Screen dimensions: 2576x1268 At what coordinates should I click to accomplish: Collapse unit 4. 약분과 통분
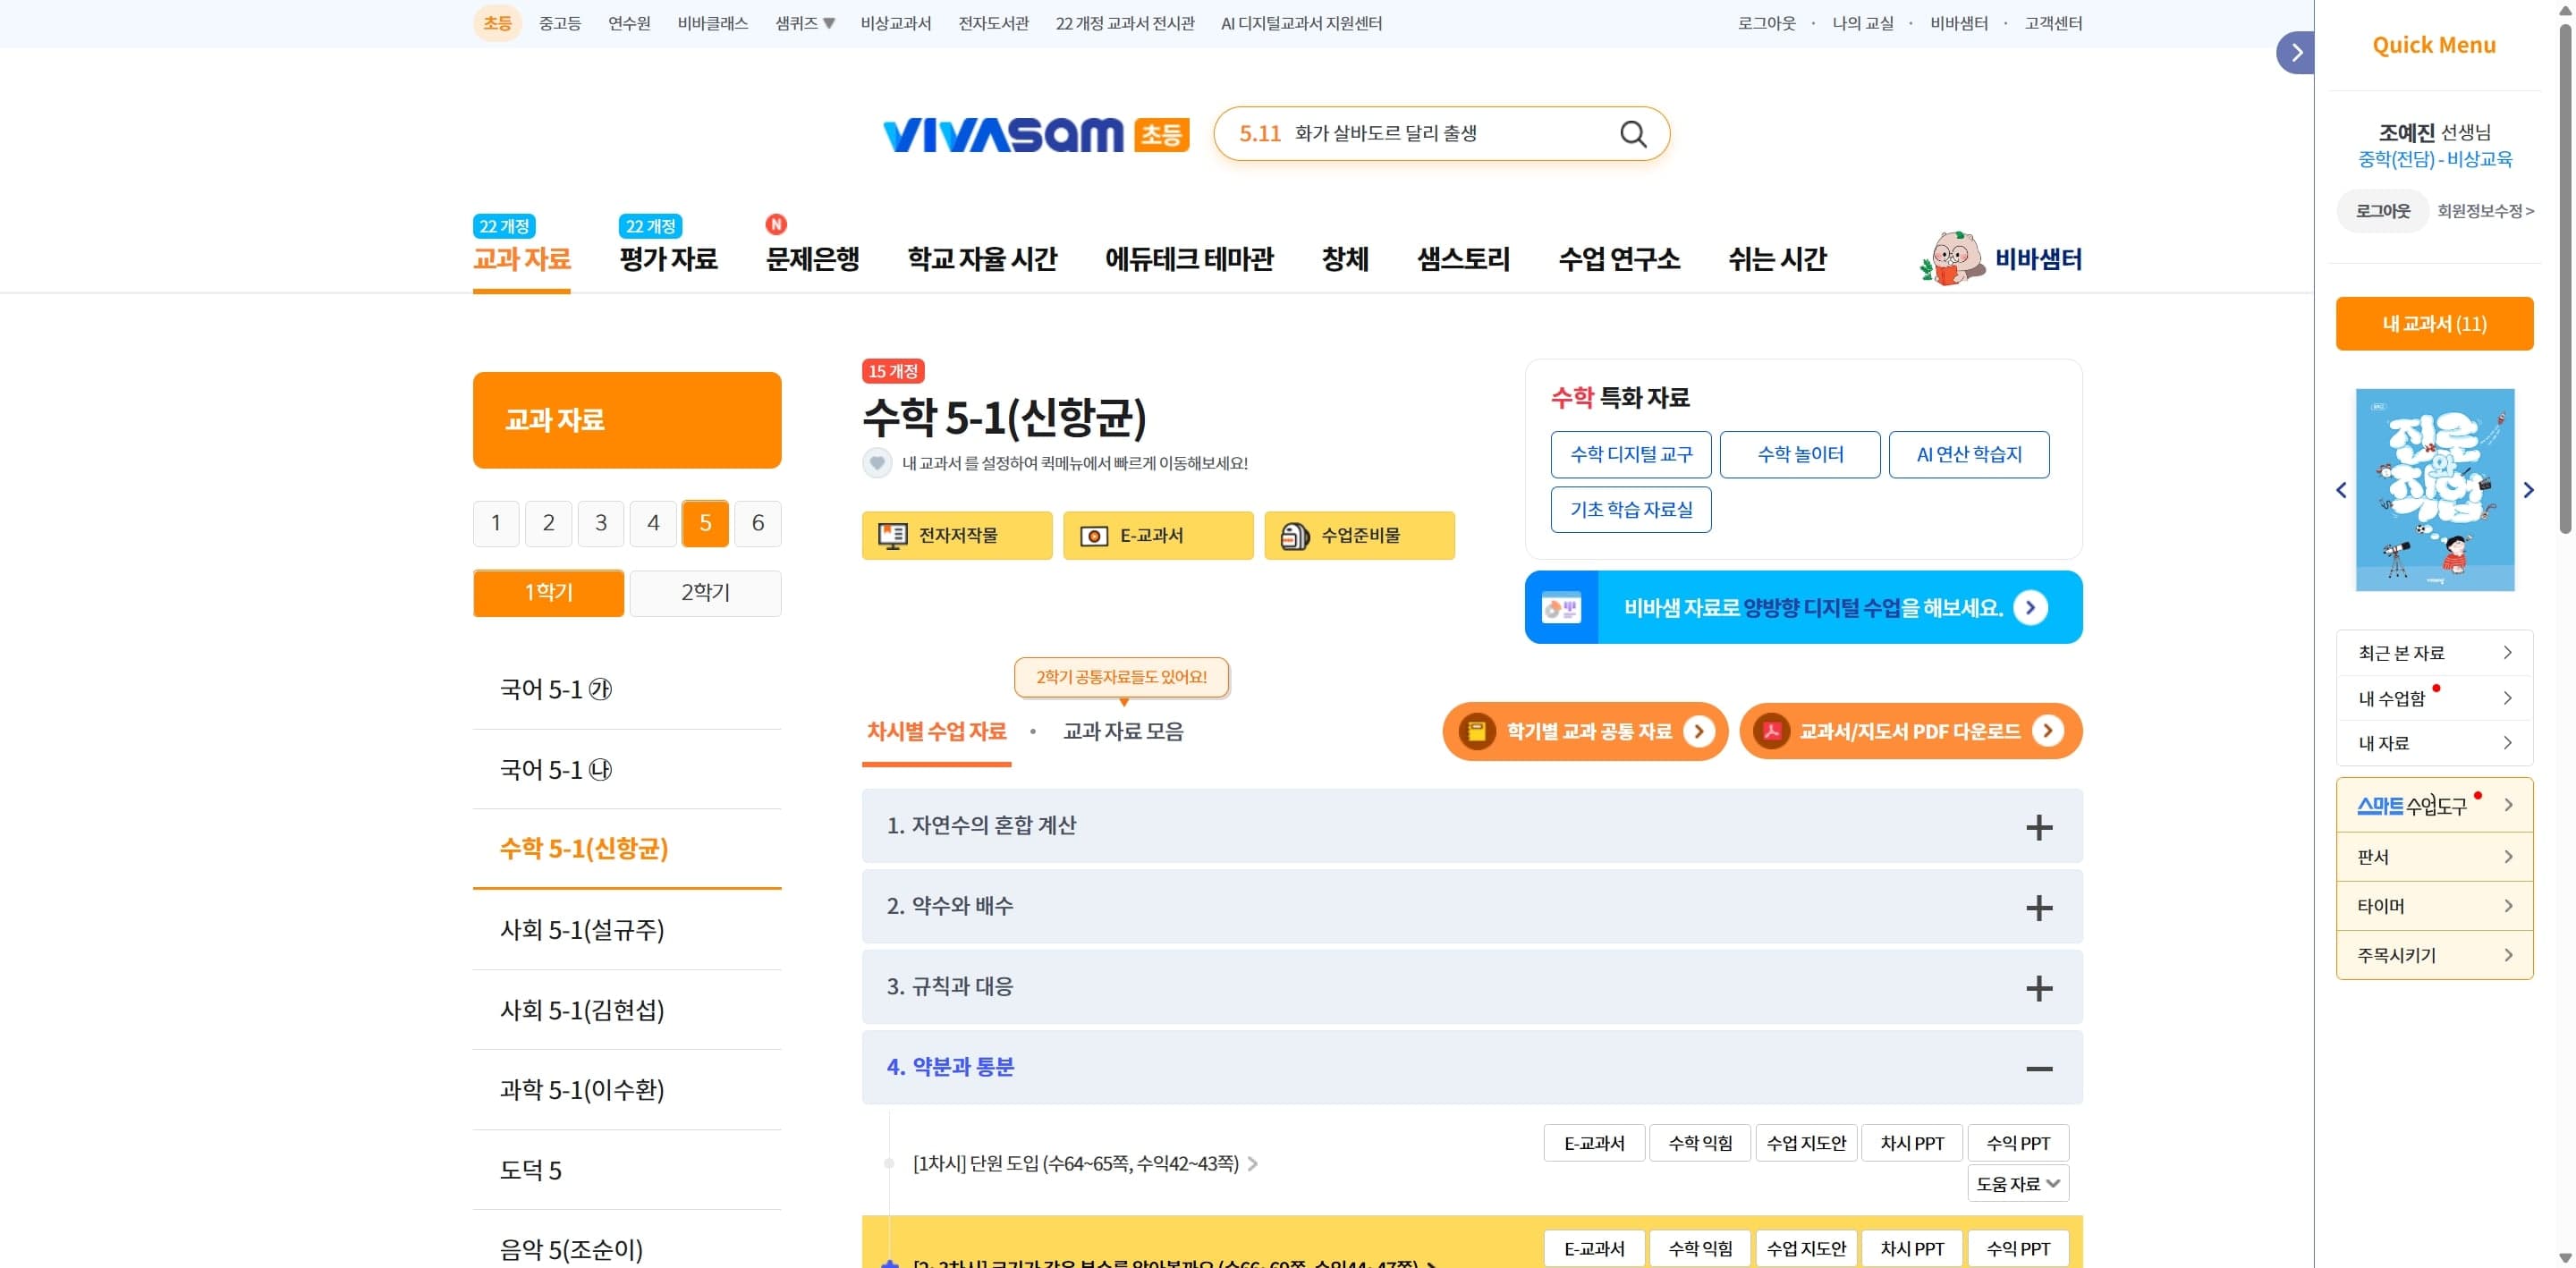1472,1067
